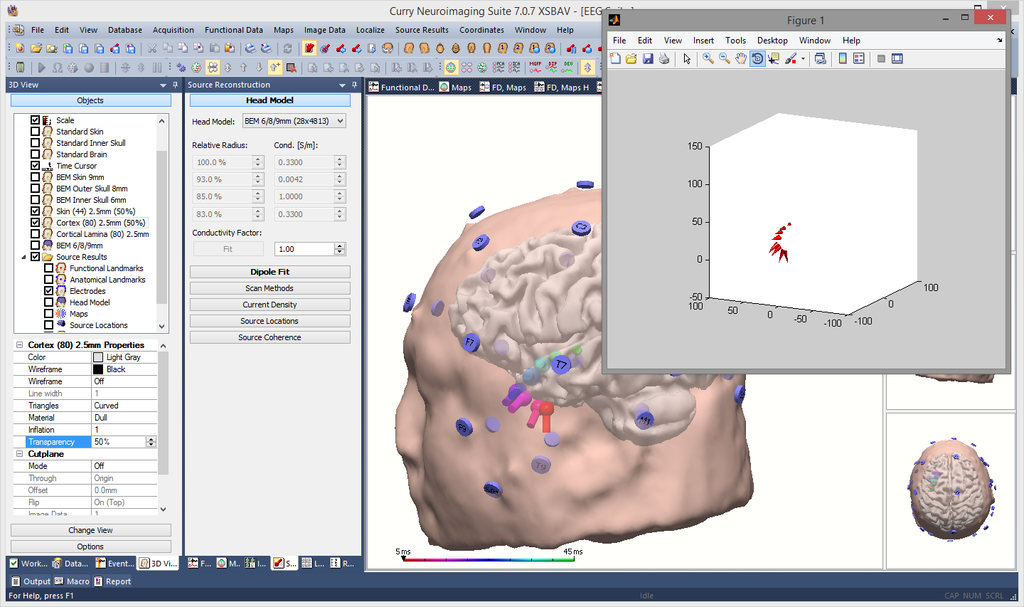Click the Open folder icon in Curry toolbar
The width and height of the screenshot is (1024, 607).
(x=36, y=48)
